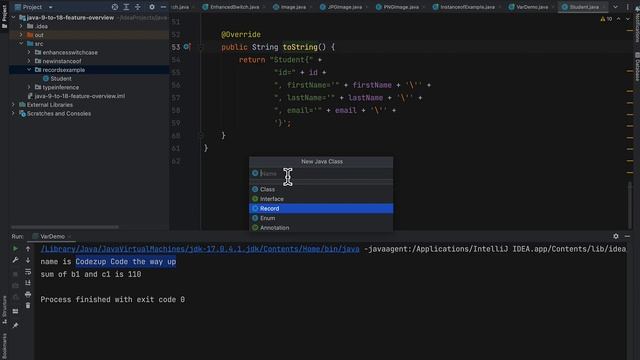Click the override gutter icon on line 53

point(187,47)
